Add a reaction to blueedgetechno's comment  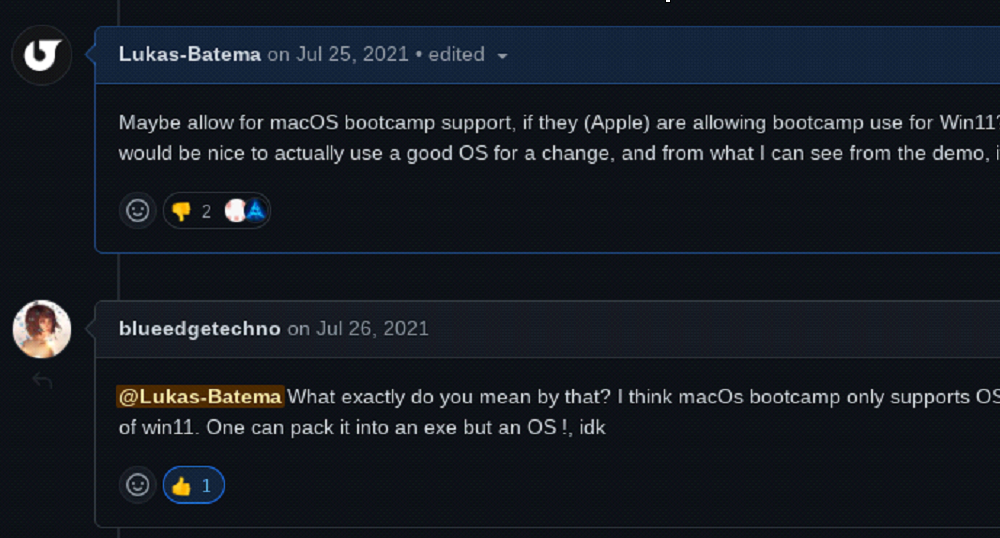point(138,485)
